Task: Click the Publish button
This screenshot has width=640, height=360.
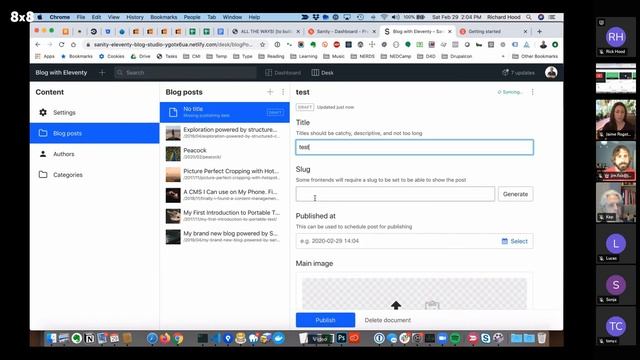Action: click(325, 320)
